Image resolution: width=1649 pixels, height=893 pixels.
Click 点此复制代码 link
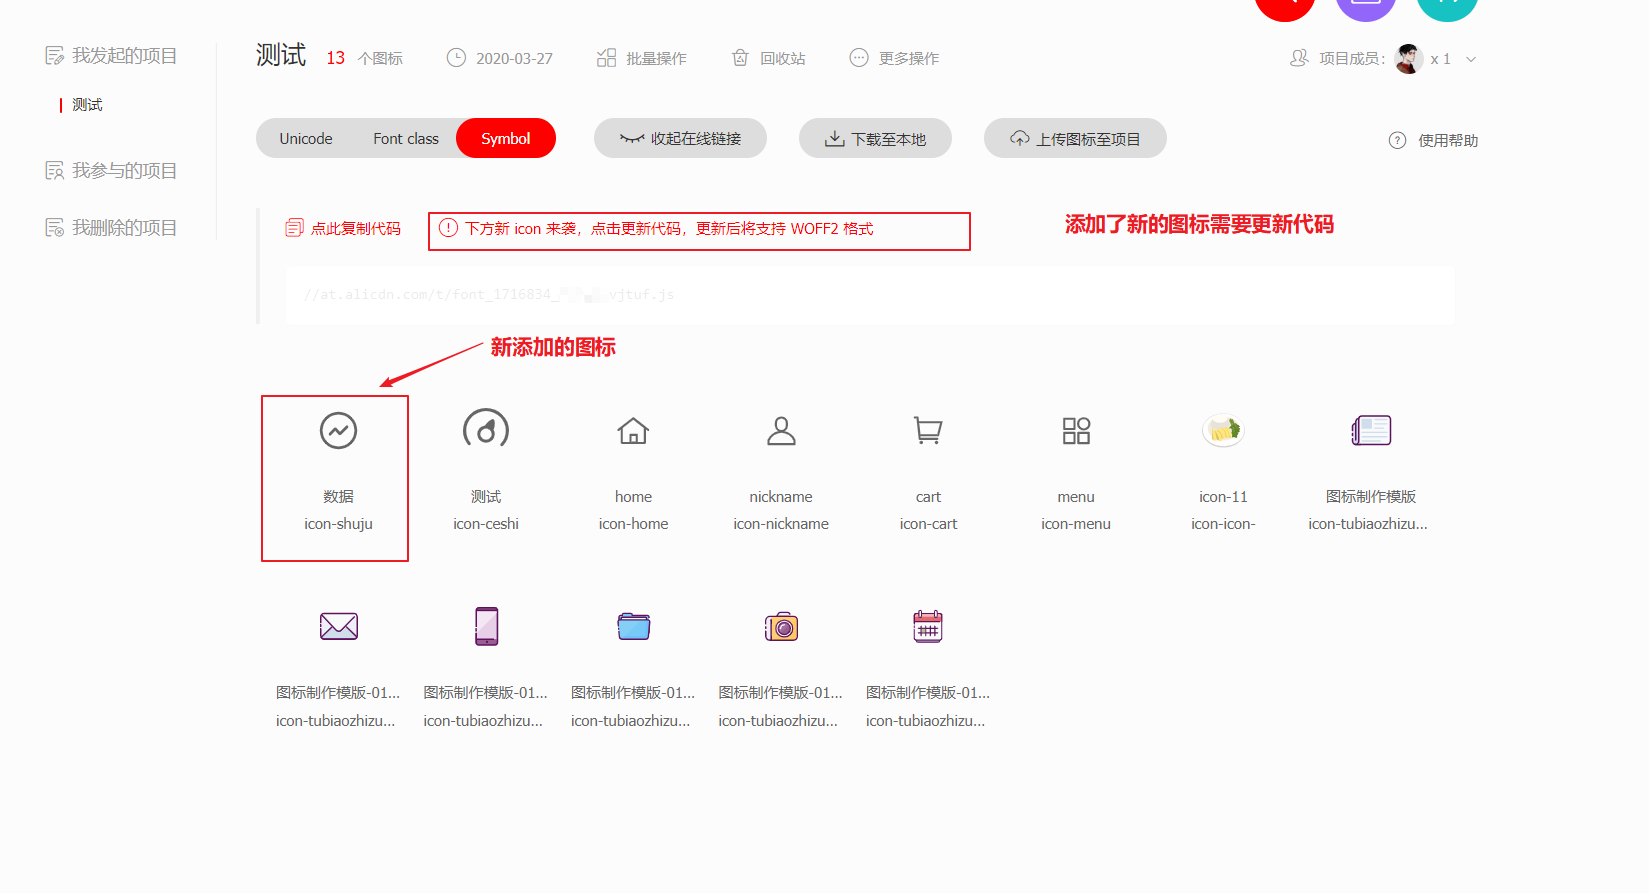[355, 228]
